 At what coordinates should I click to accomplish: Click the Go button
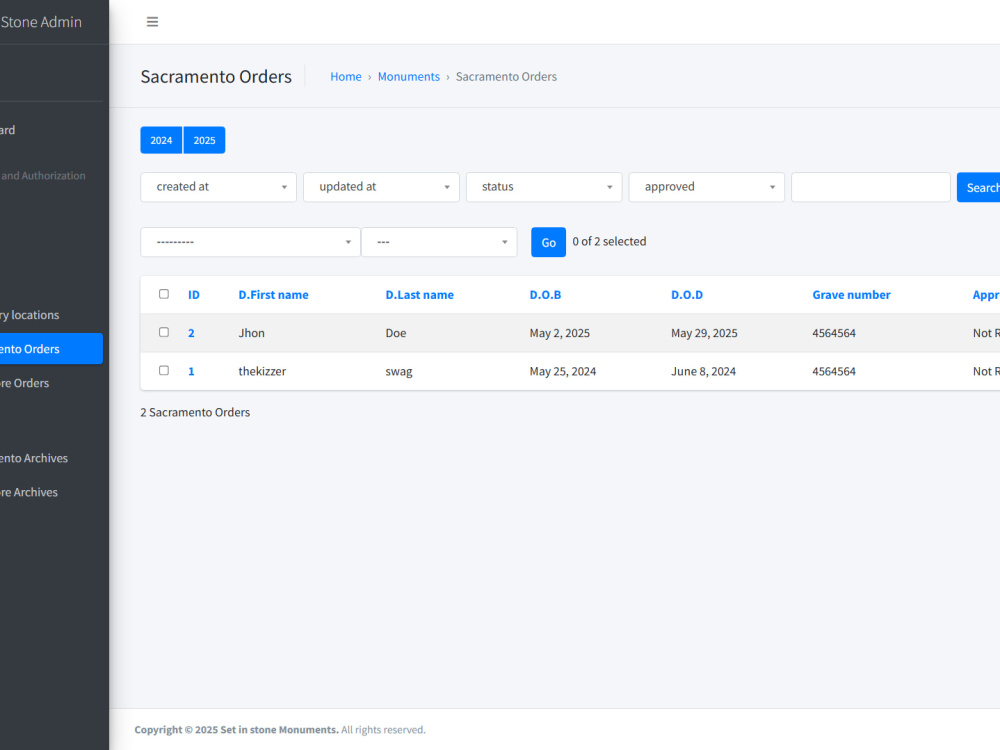tap(548, 242)
